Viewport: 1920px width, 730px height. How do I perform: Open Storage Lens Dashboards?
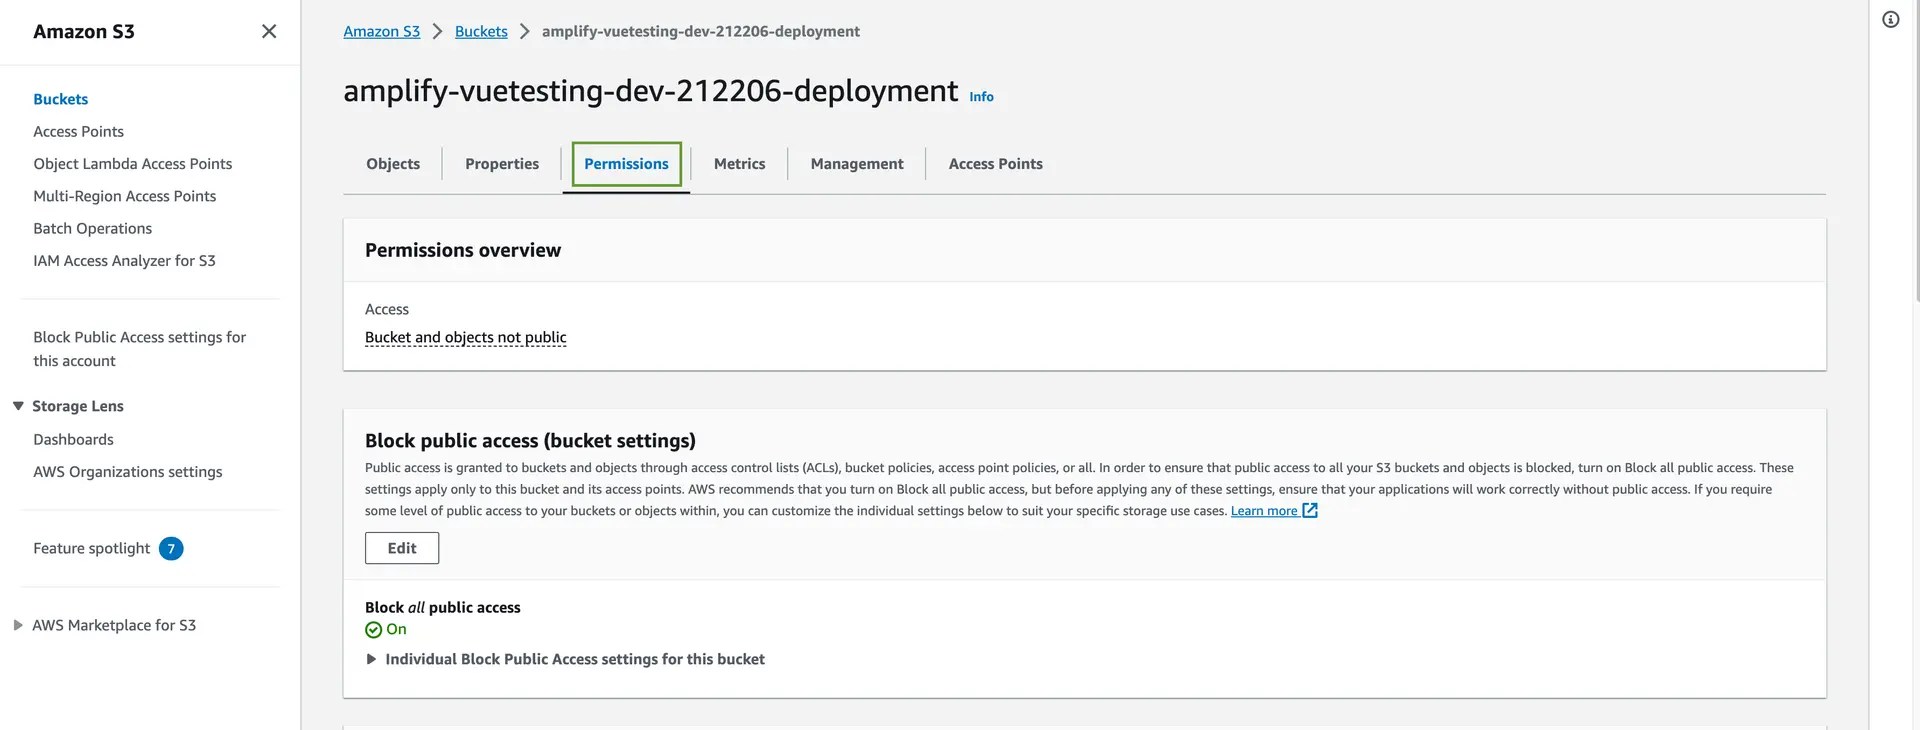(74, 439)
